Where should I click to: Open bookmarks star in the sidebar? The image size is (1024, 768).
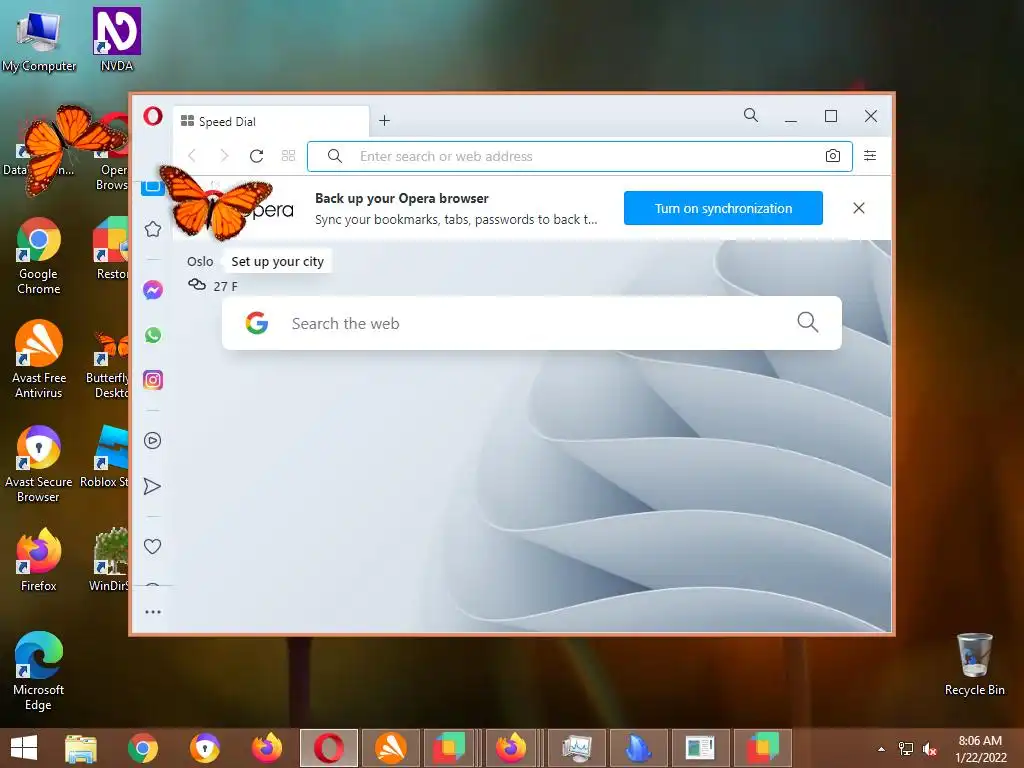(x=153, y=229)
